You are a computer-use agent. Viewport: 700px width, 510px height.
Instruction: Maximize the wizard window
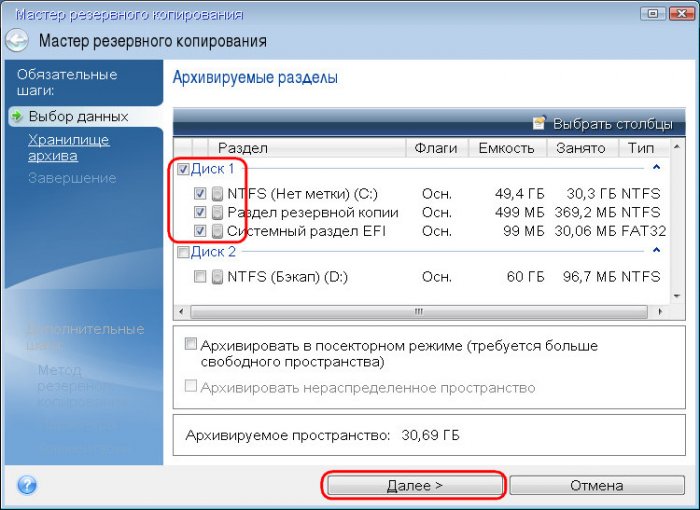653,14
